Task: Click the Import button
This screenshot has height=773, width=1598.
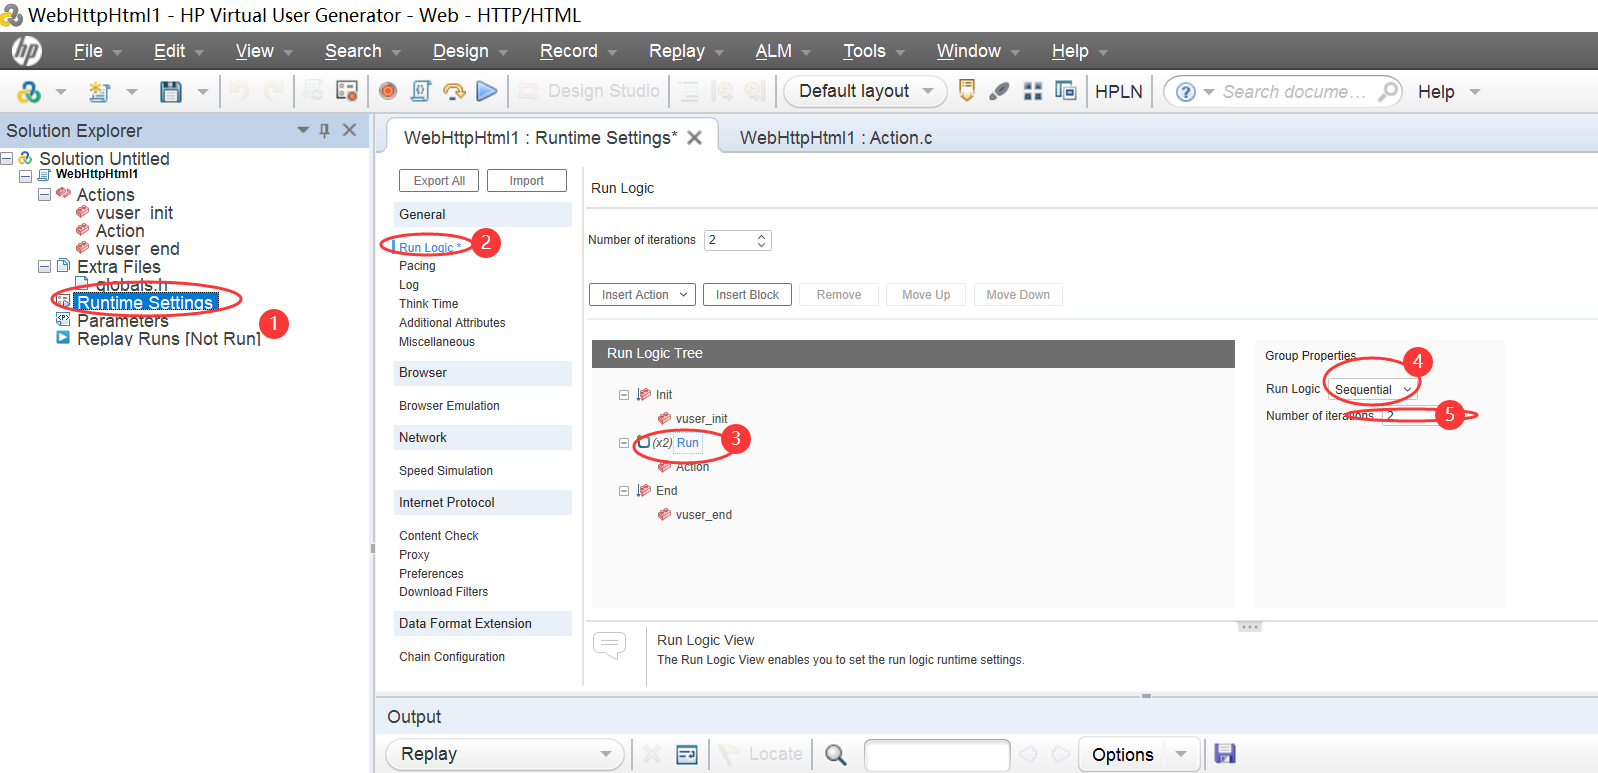Action: [527, 181]
